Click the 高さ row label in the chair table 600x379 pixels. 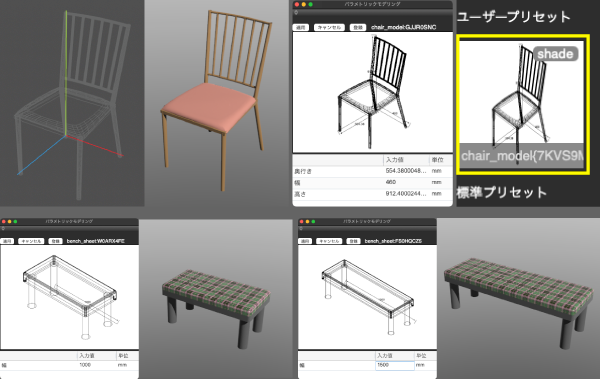point(300,194)
